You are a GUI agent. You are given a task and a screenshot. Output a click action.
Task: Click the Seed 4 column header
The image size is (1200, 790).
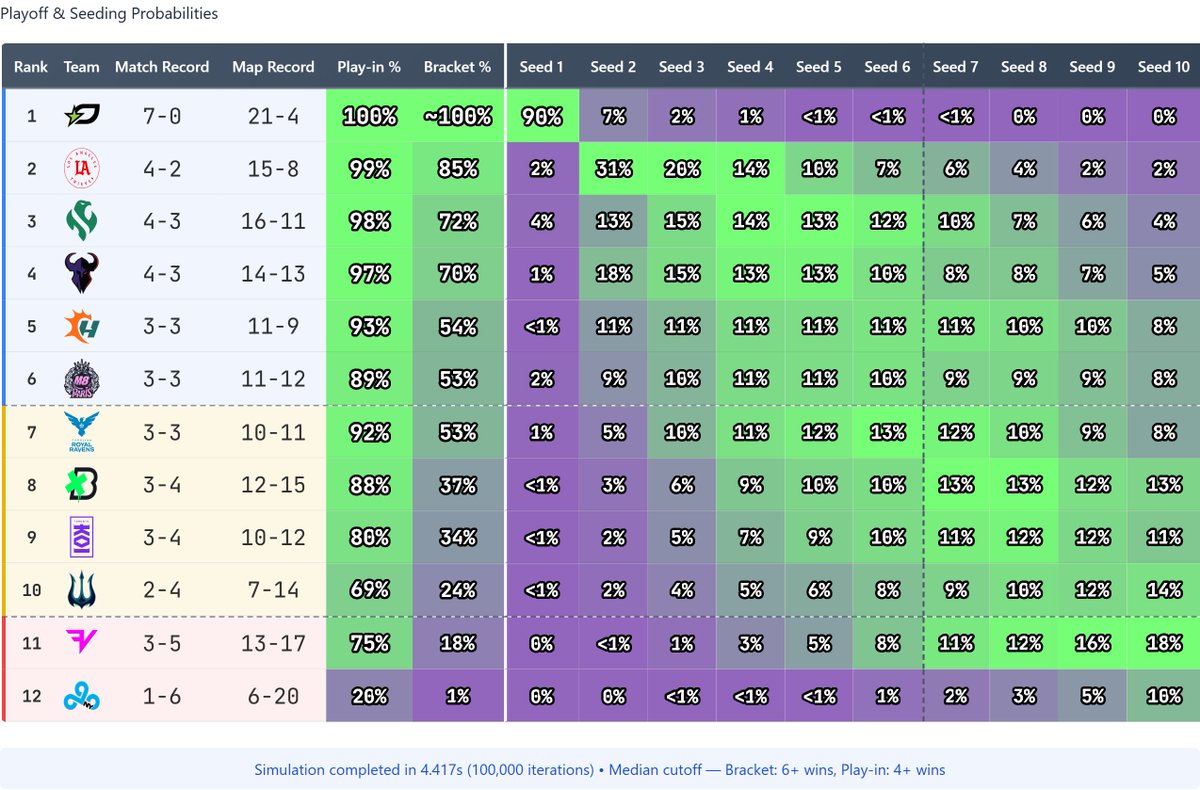750,67
